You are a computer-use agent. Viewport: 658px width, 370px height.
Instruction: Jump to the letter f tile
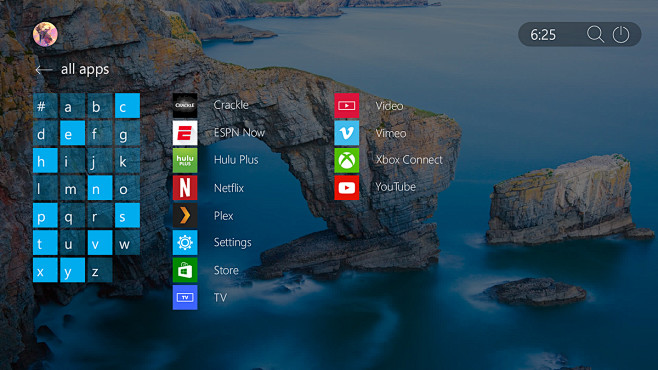pos(100,133)
